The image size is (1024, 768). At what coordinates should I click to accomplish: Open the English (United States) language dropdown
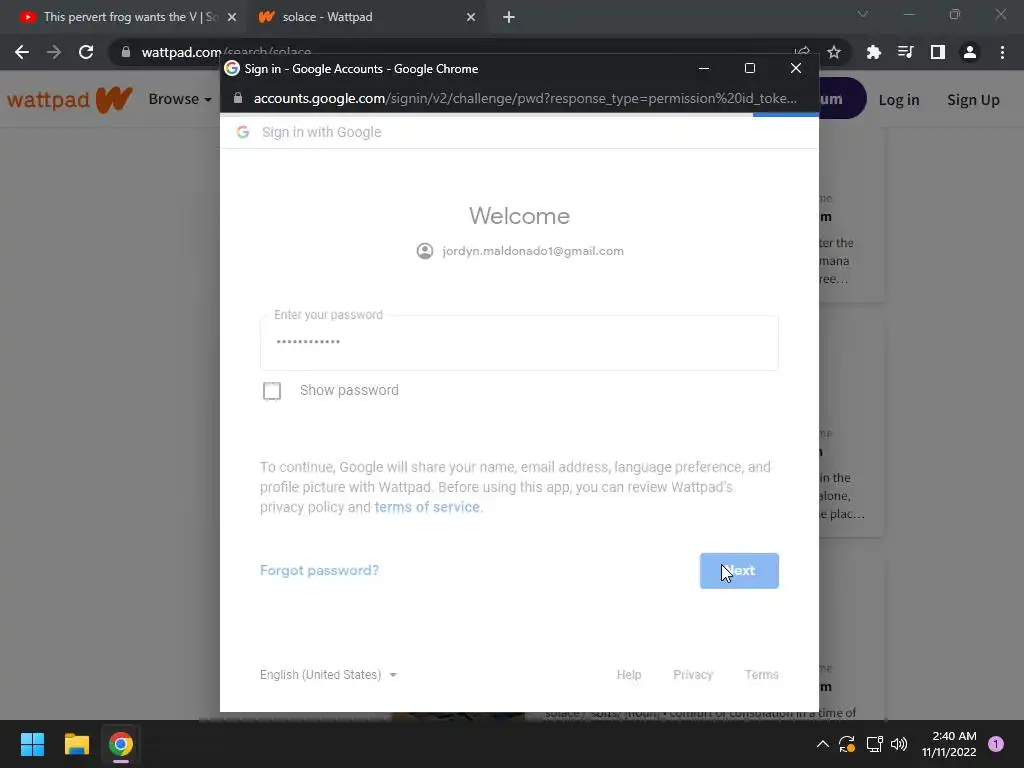pos(328,675)
